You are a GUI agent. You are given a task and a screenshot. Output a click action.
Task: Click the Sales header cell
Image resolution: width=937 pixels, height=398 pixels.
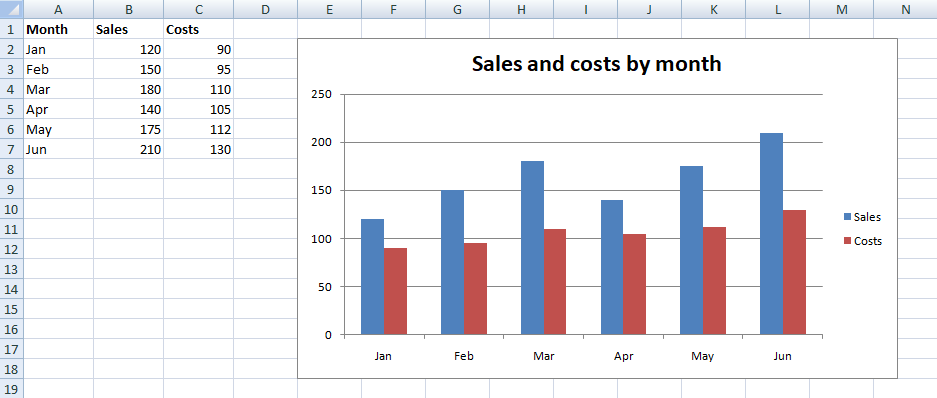[128, 29]
